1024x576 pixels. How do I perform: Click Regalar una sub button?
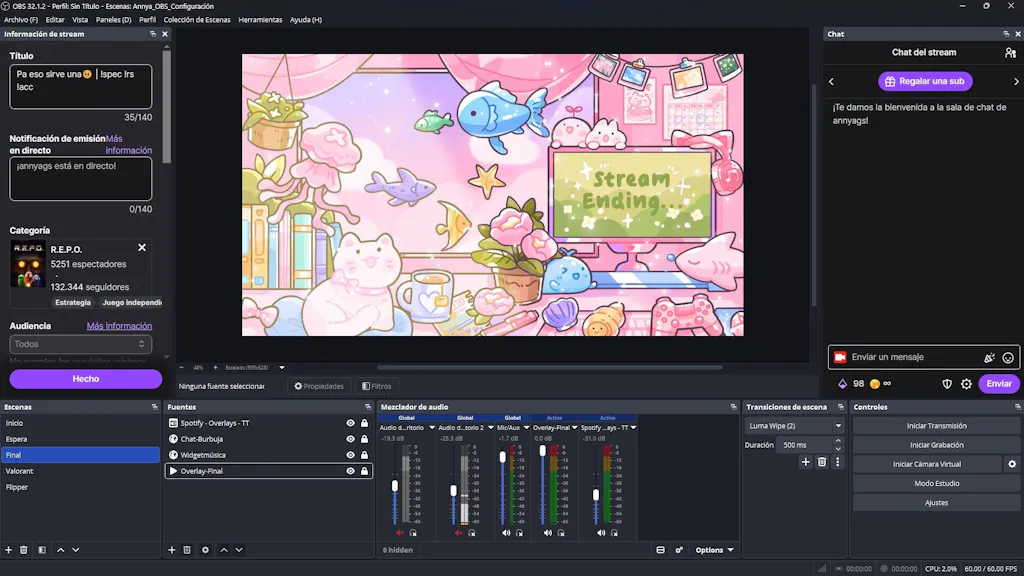(x=925, y=81)
